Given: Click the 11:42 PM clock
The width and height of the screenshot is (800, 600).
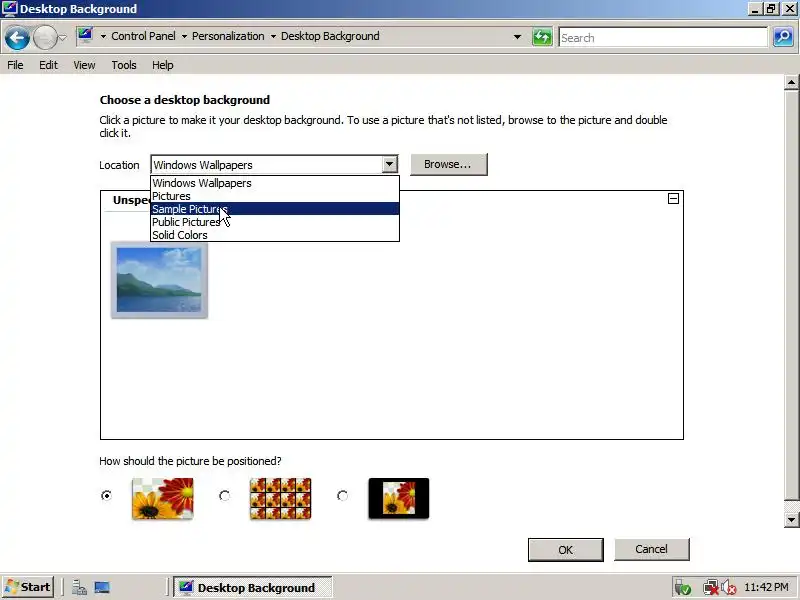Looking at the screenshot, I should [x=766, y=587].
